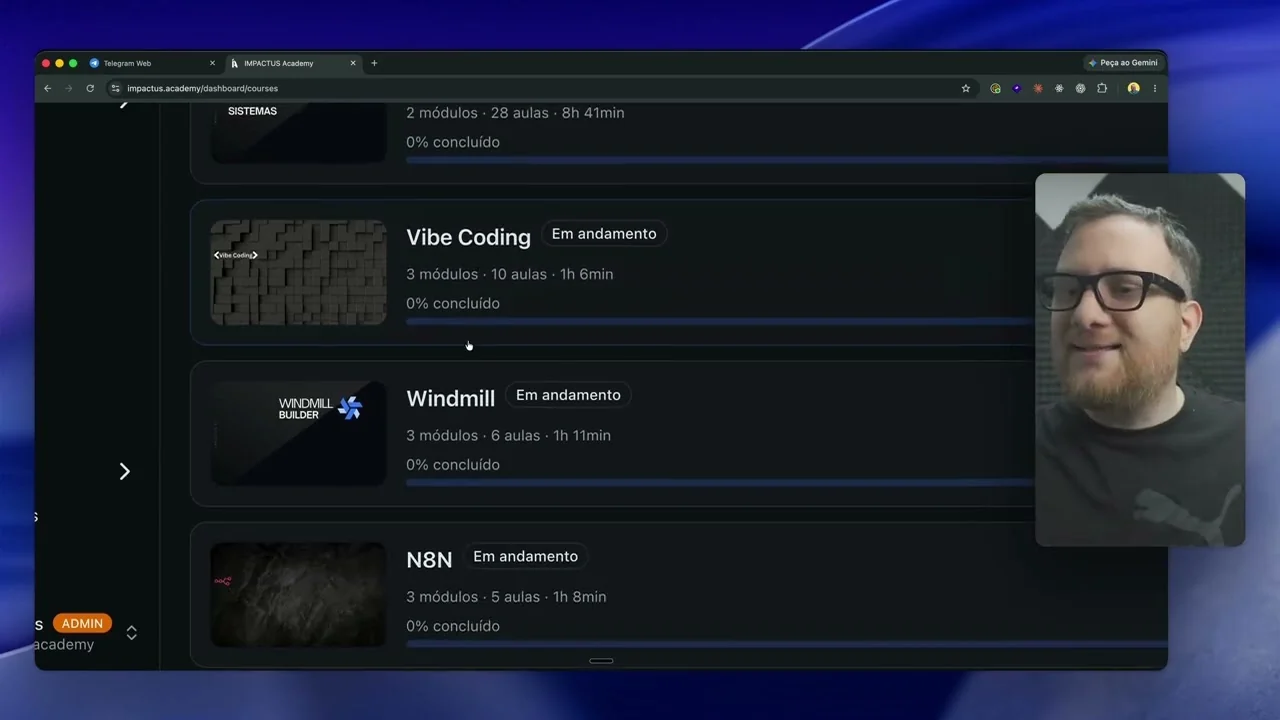Open the Extensions puzzle-piece menu
The width and height of the screenshot is (1280, 720).
[x=1102, y=88]
